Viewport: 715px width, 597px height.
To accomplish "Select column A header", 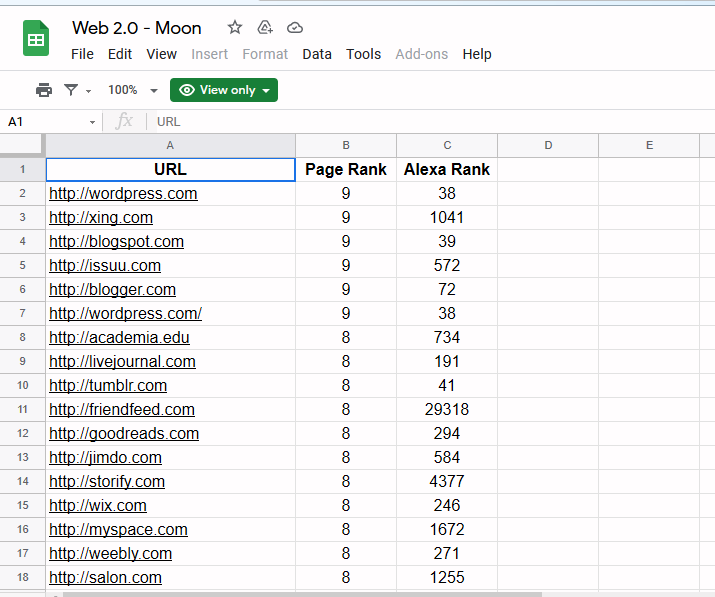I will [x=171, y=145].
